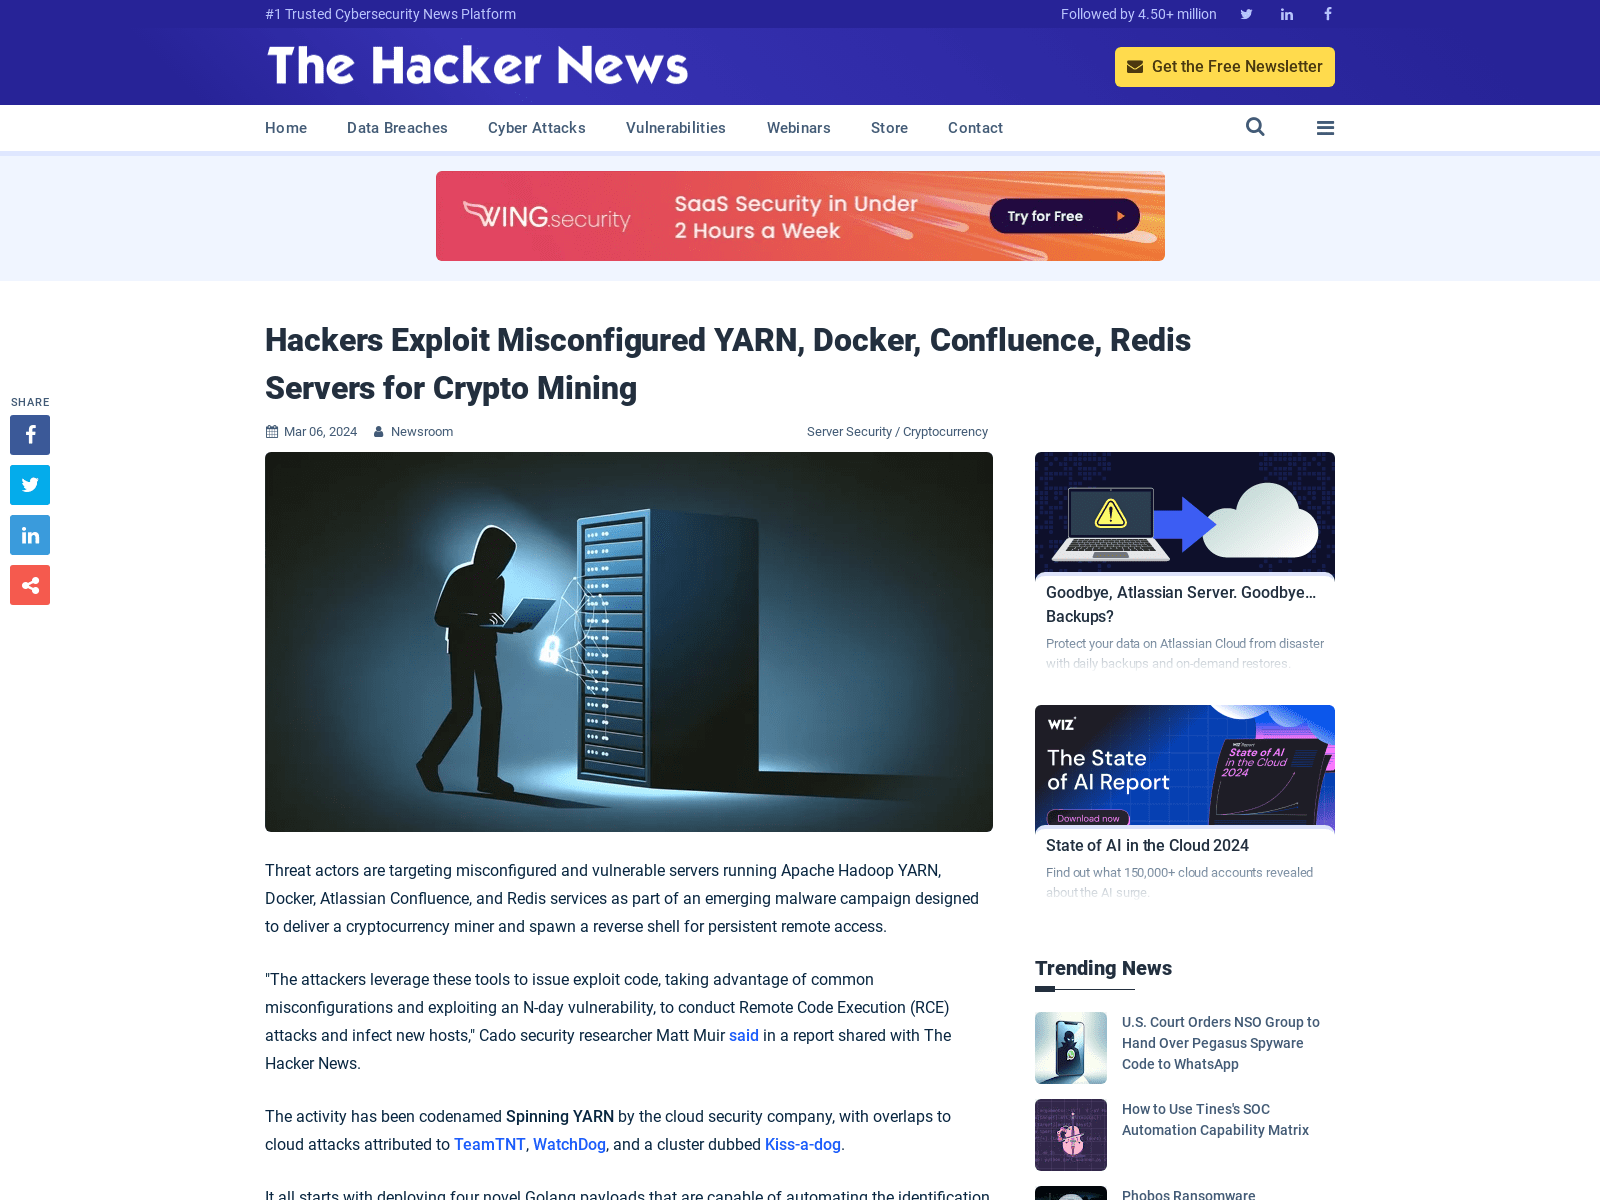This screenshot has height=1200, width=1600.
Task: Open the TeamTNT link
Action: click(x=490, y=1145)
